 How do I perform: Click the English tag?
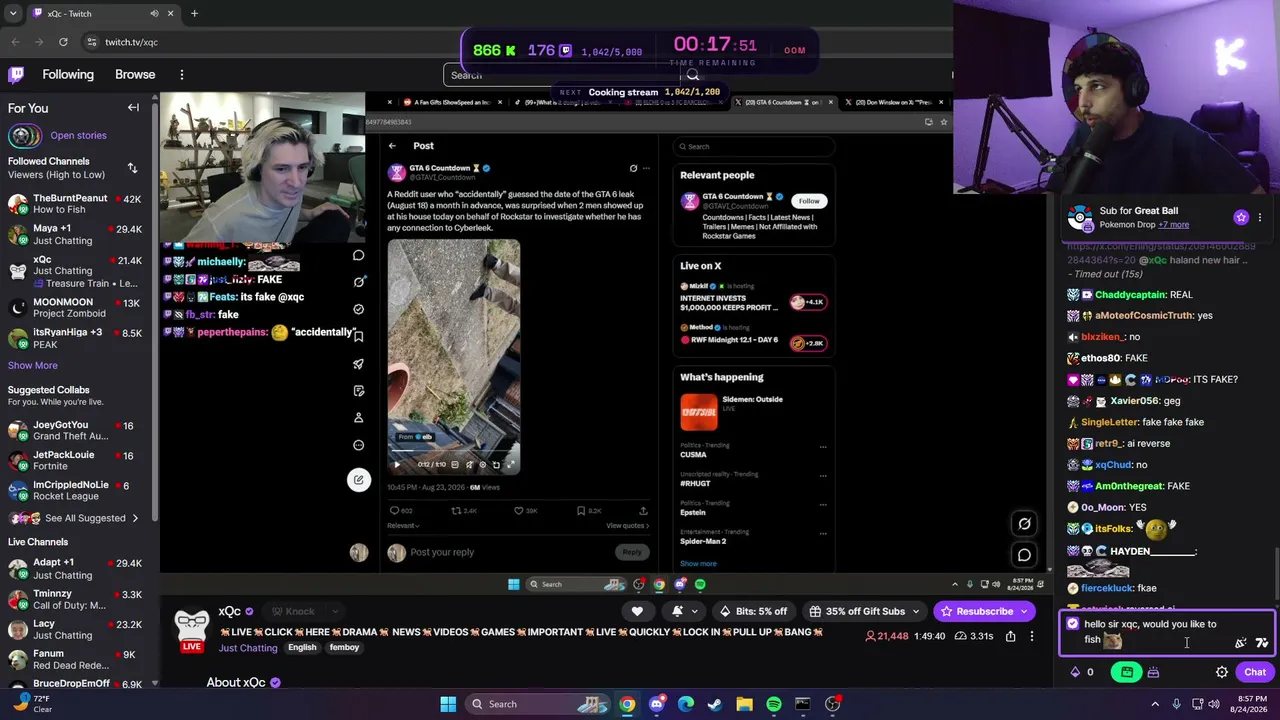click(x=302, y=648)
